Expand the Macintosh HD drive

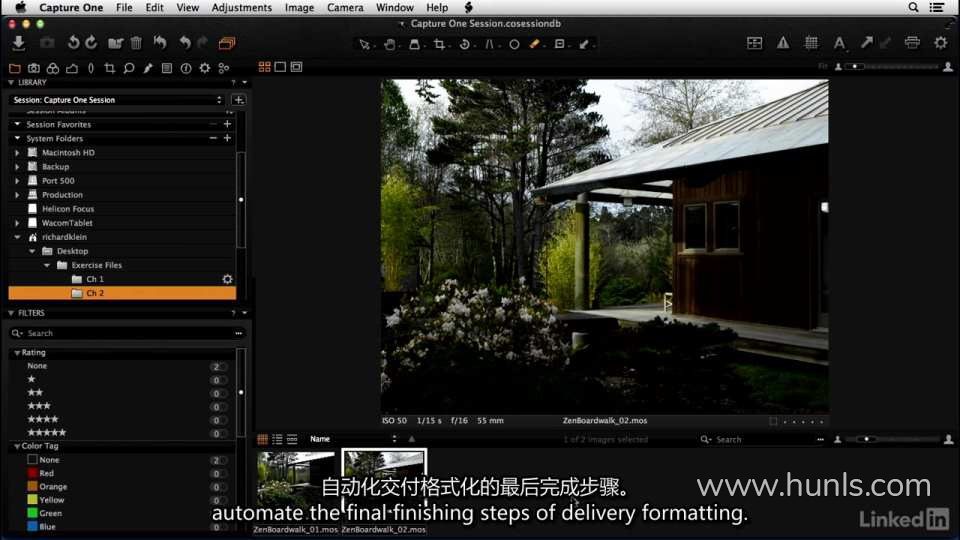tap(17, 152)
